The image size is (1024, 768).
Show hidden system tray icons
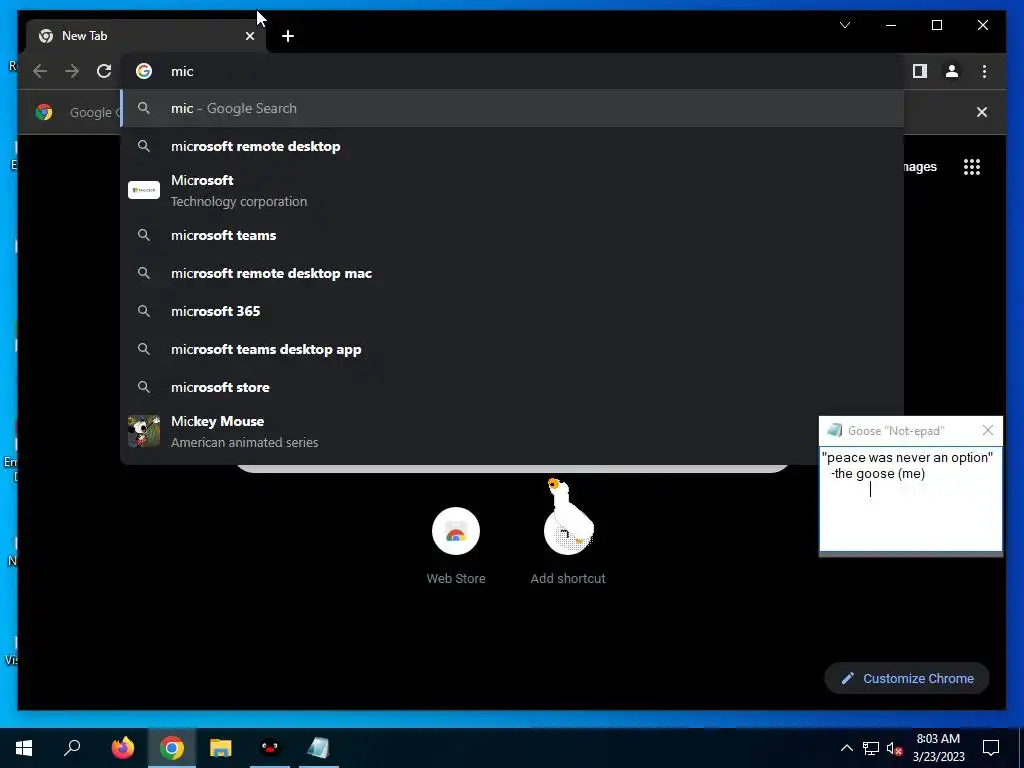coord(846,748)
